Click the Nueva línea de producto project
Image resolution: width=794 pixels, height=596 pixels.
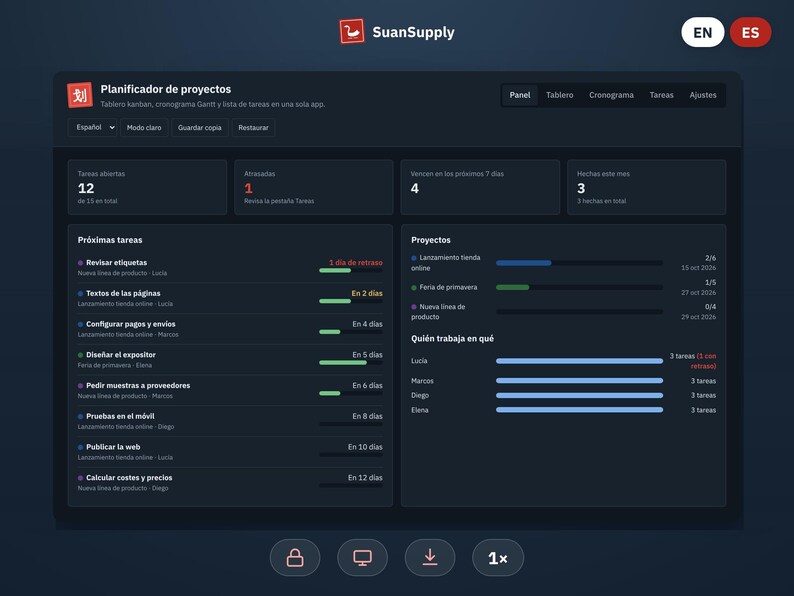564,311
